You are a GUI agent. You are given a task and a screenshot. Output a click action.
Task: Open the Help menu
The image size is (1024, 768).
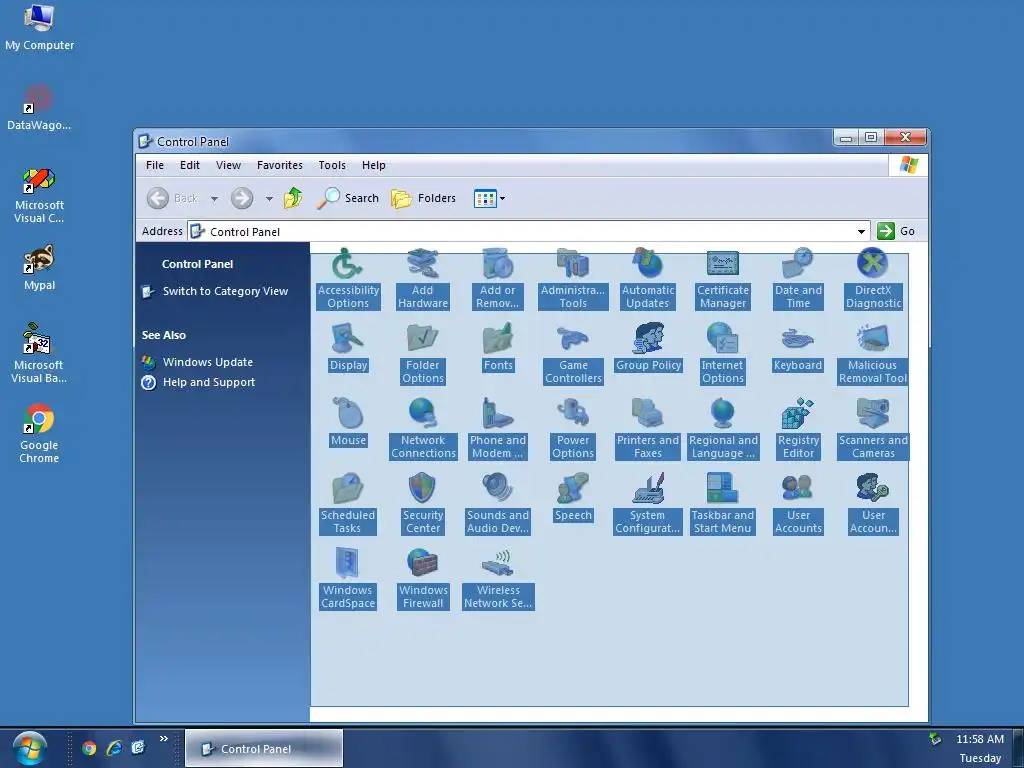click(x=374, y=165)
